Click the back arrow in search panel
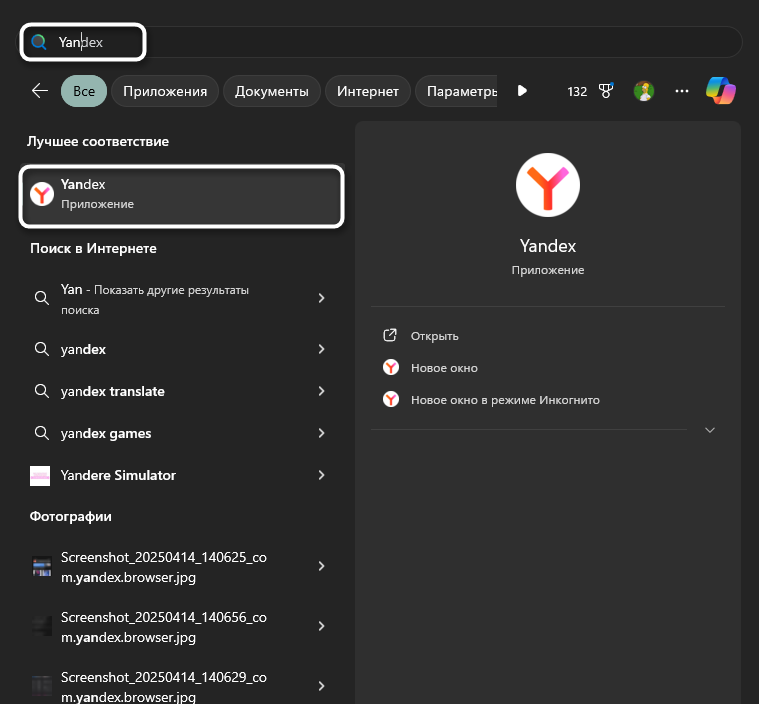 point(40,91)
